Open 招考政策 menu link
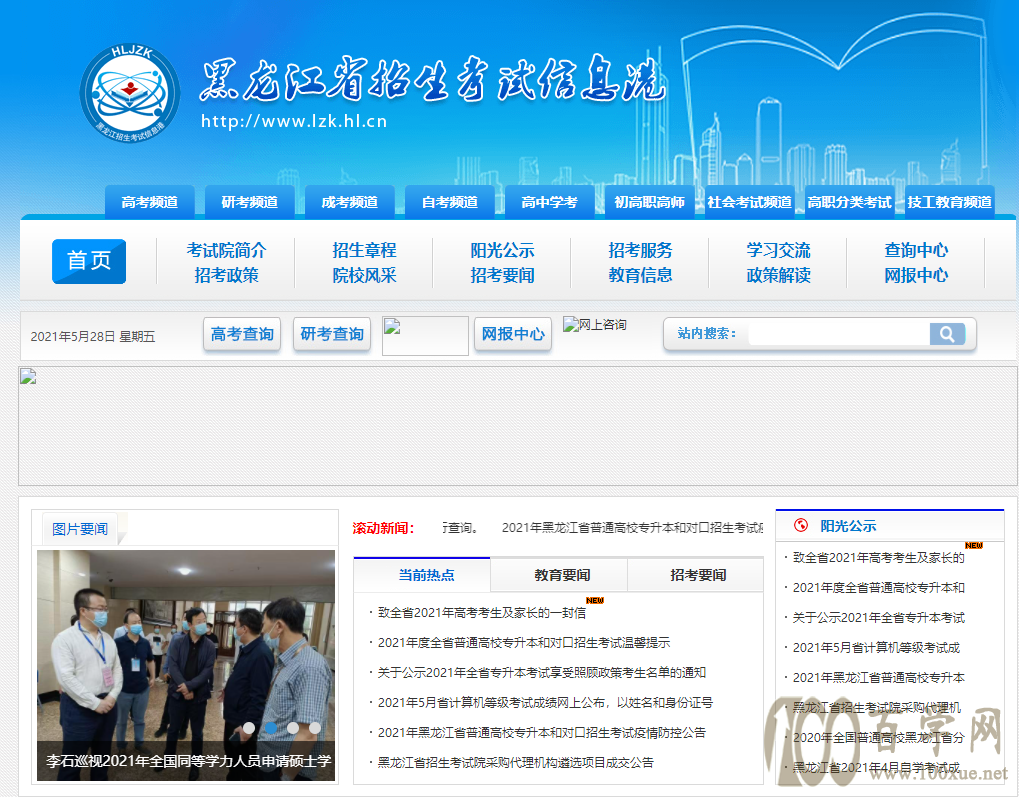This screenshot has width=1019, height=797. 226,276
